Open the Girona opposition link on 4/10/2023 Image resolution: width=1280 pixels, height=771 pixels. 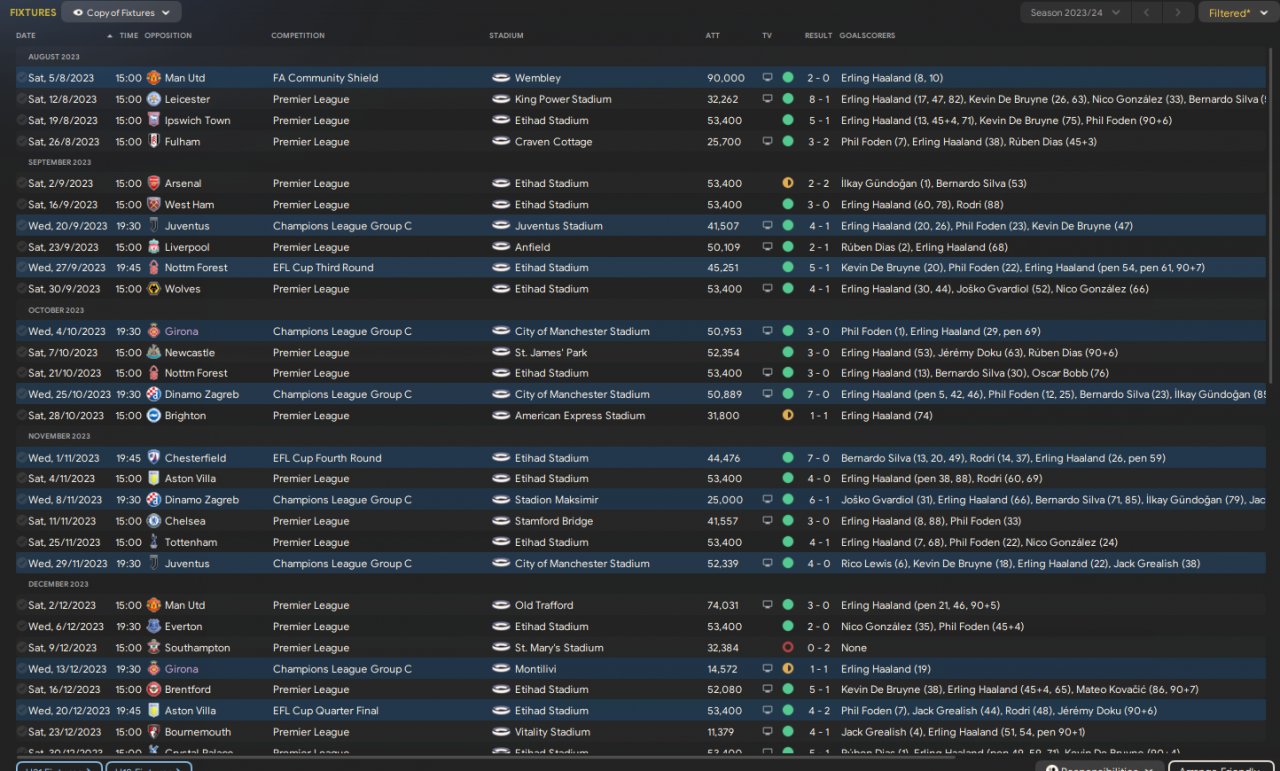pyautogui.click(x=181, y=332)
